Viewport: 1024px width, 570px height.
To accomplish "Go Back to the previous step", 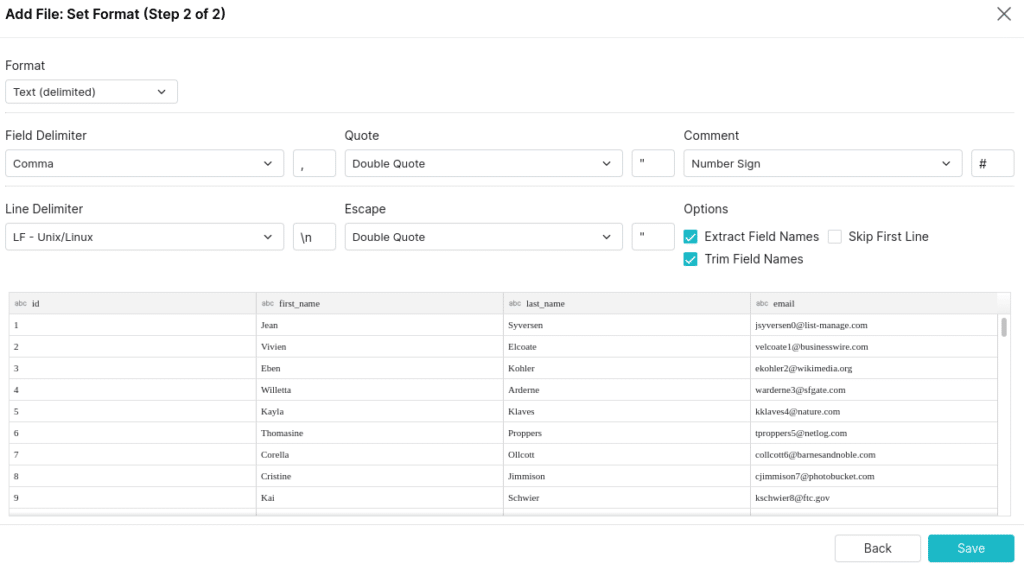I will click(878, 548).
